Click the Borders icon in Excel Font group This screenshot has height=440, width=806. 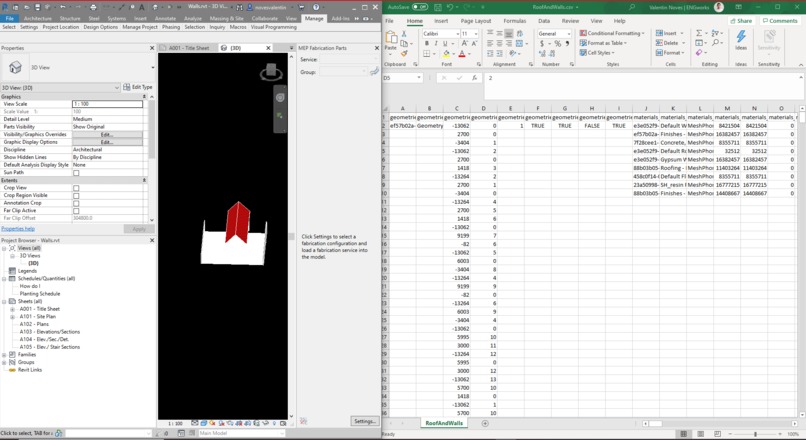click(427, 53)
